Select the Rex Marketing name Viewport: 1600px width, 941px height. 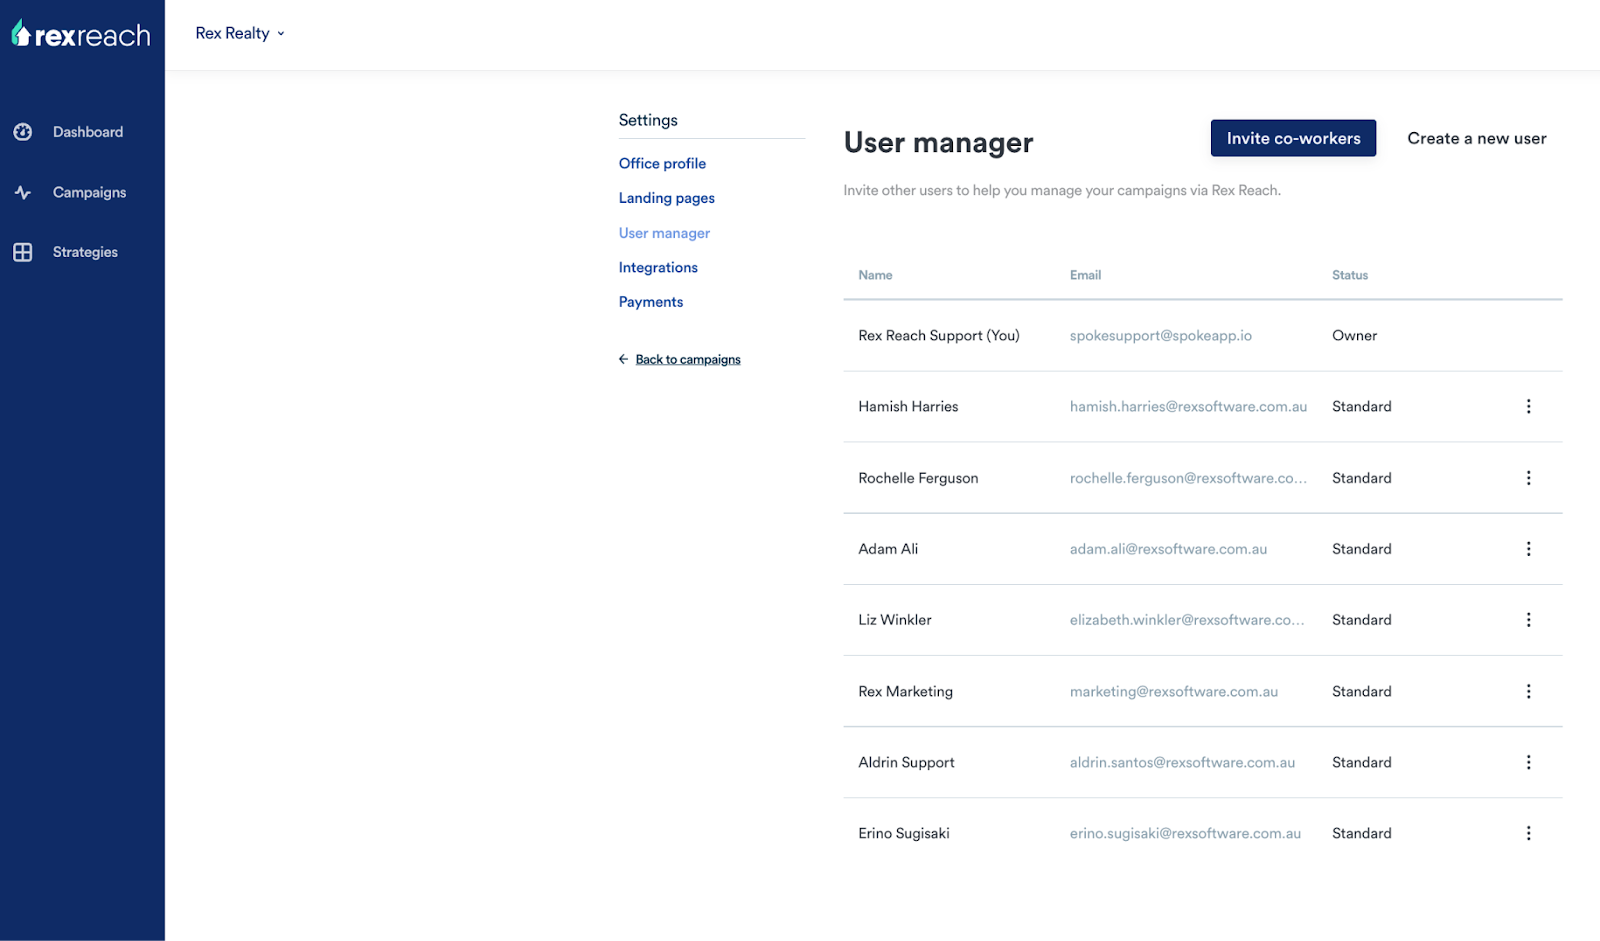point(905,691)
